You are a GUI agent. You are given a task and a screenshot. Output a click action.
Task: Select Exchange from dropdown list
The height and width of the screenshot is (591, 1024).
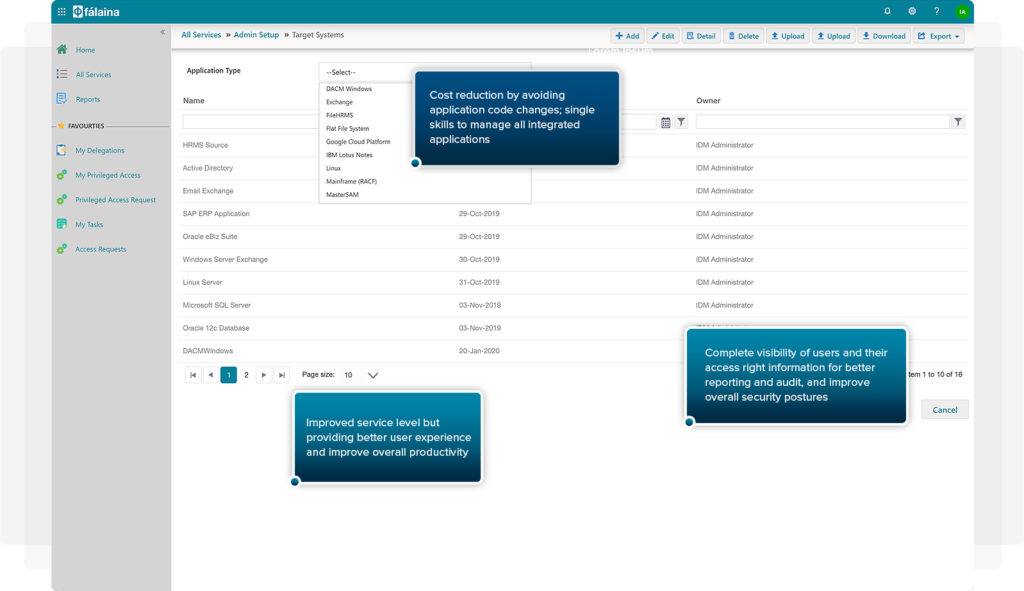340,102
